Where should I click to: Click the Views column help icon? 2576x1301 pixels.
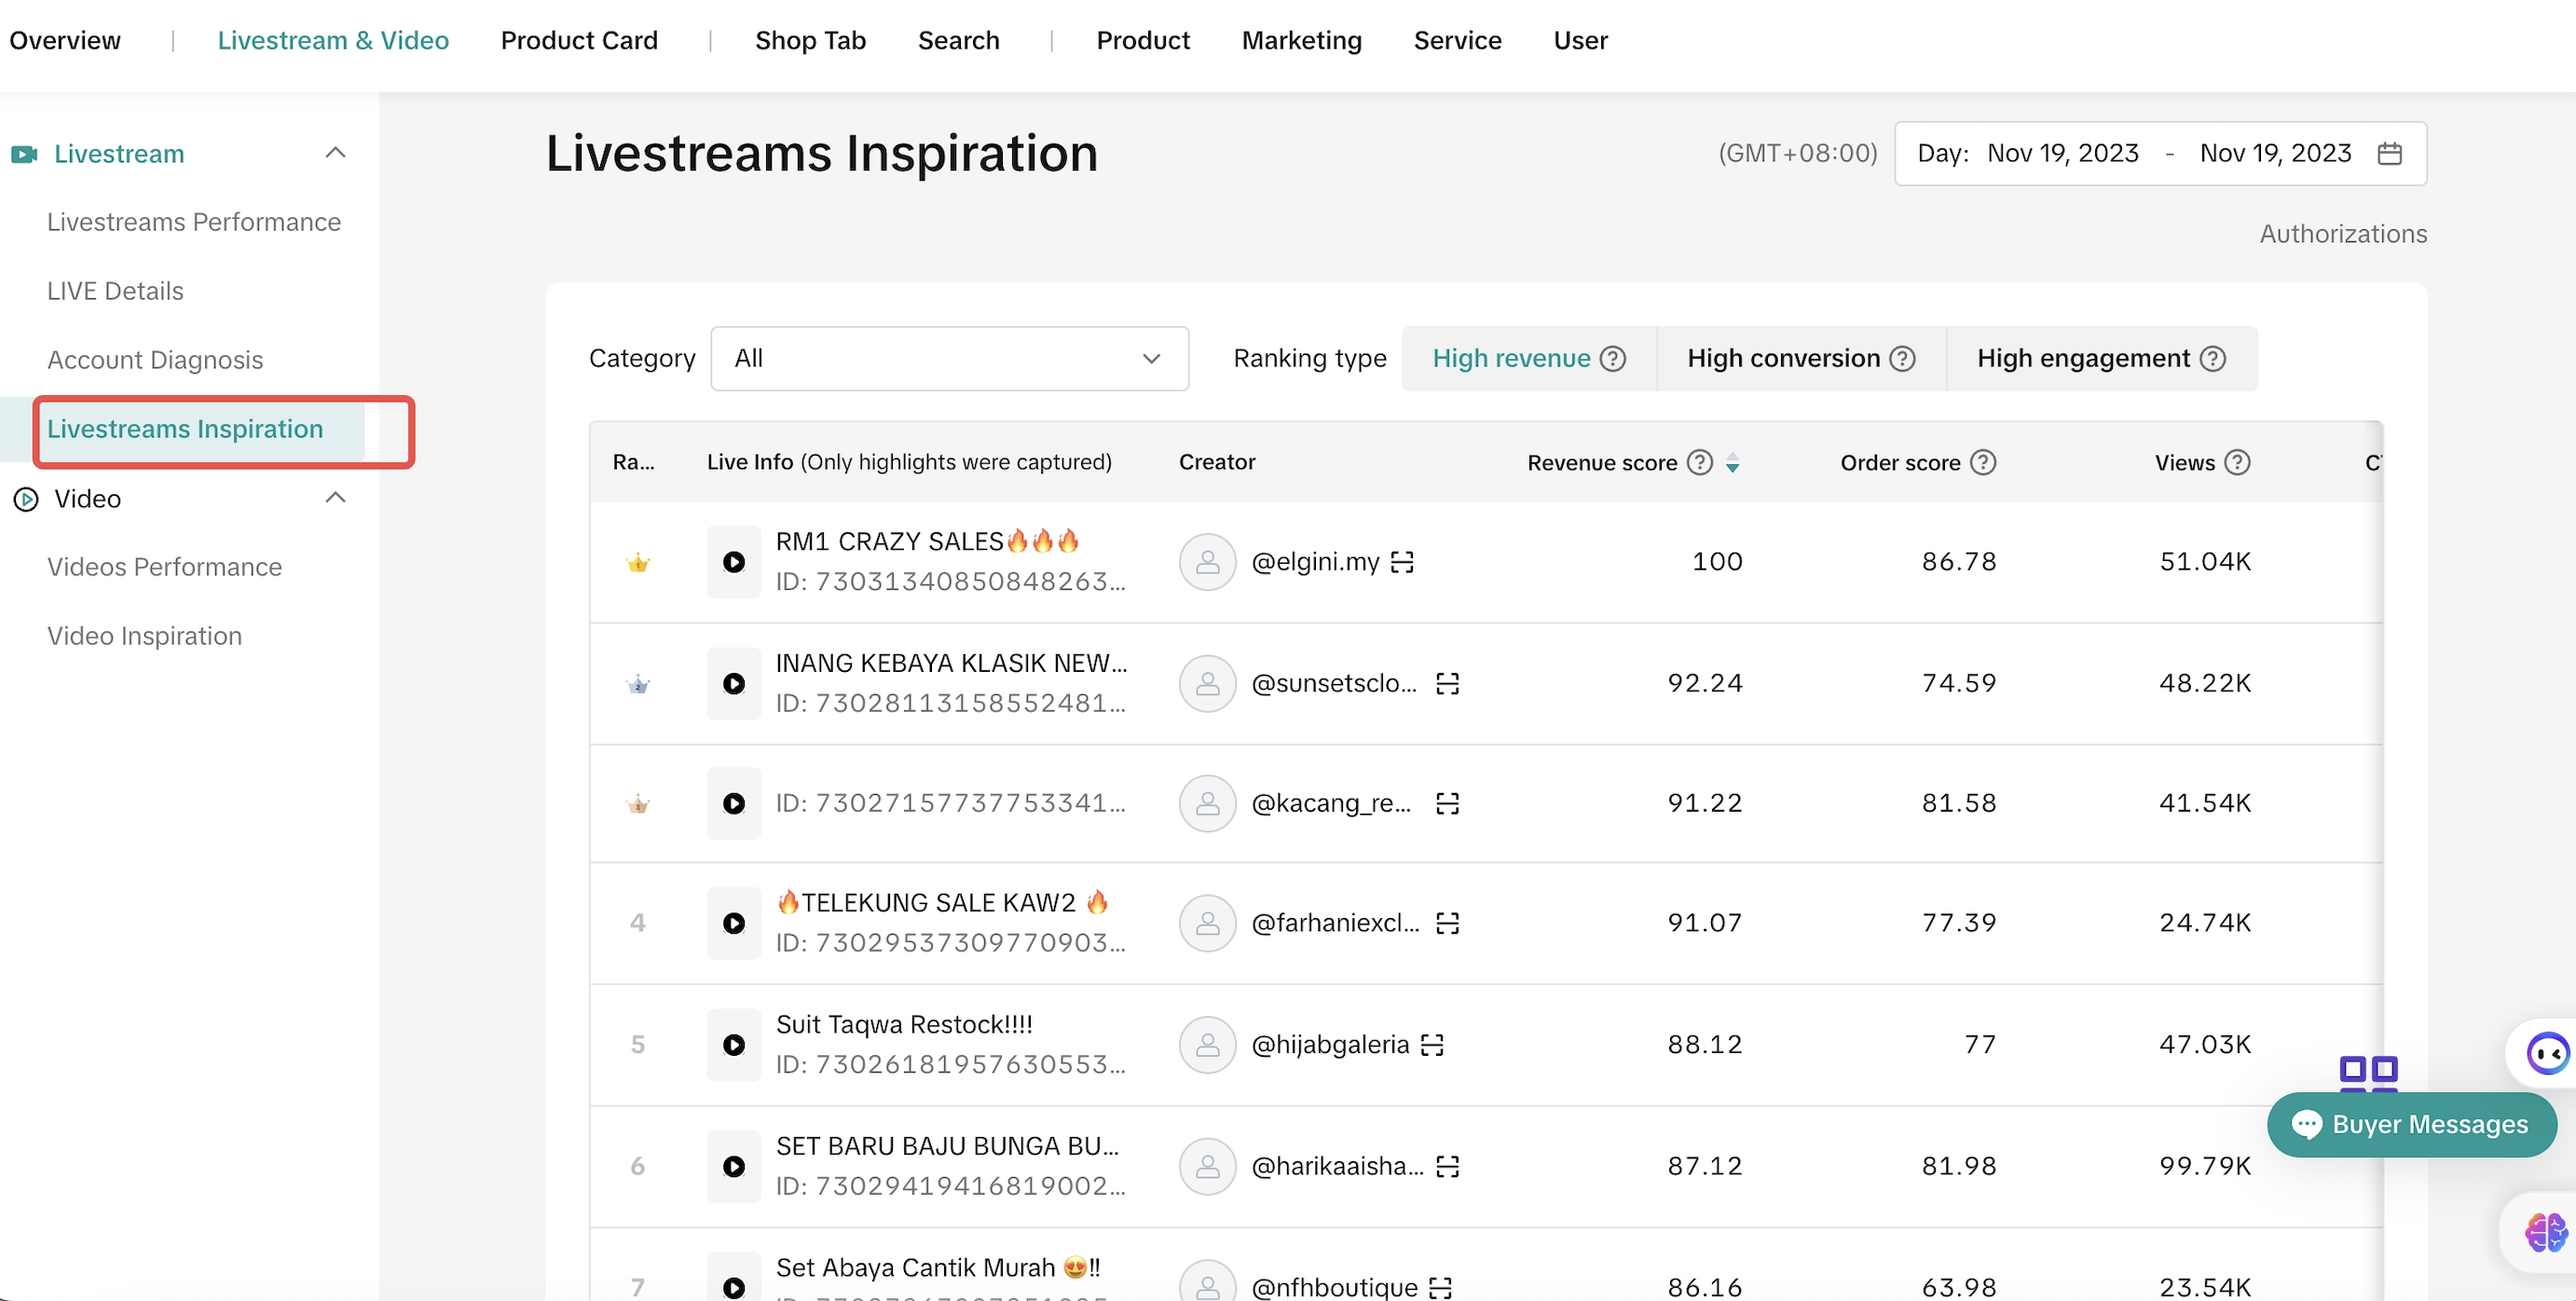[2237, 463]
